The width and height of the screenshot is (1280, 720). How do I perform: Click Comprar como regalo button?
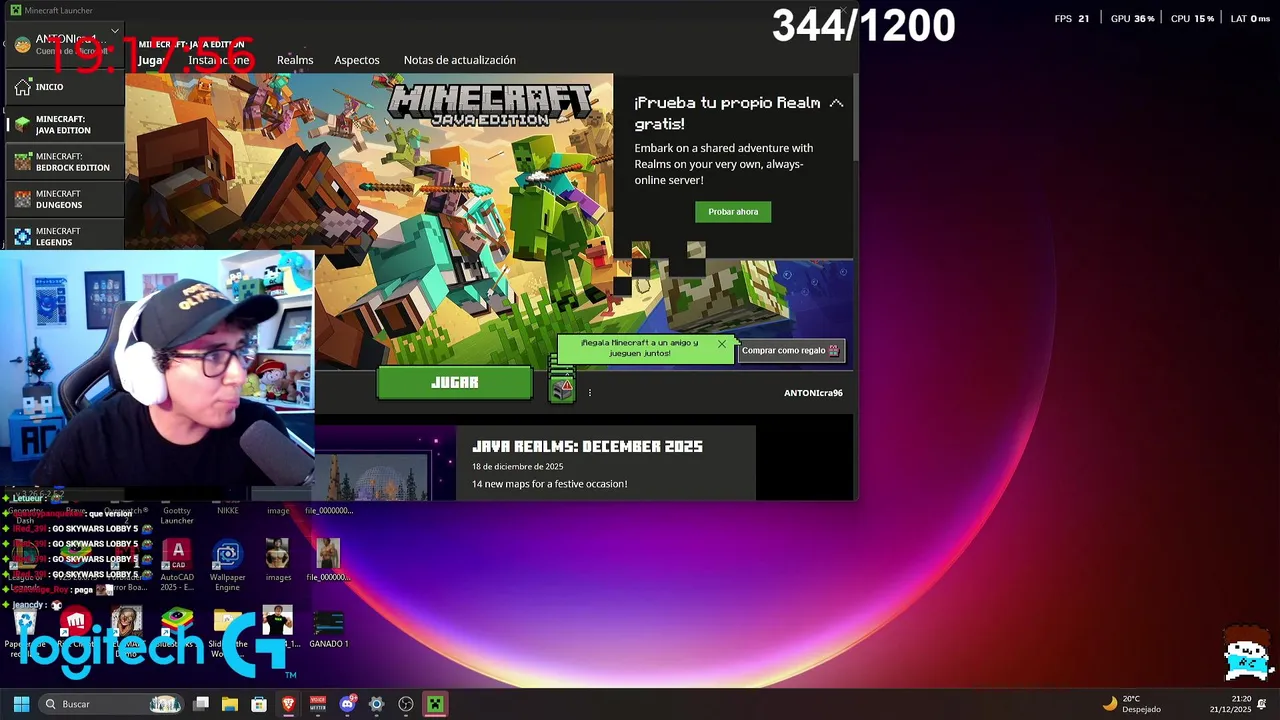click(x=790, y=350)
